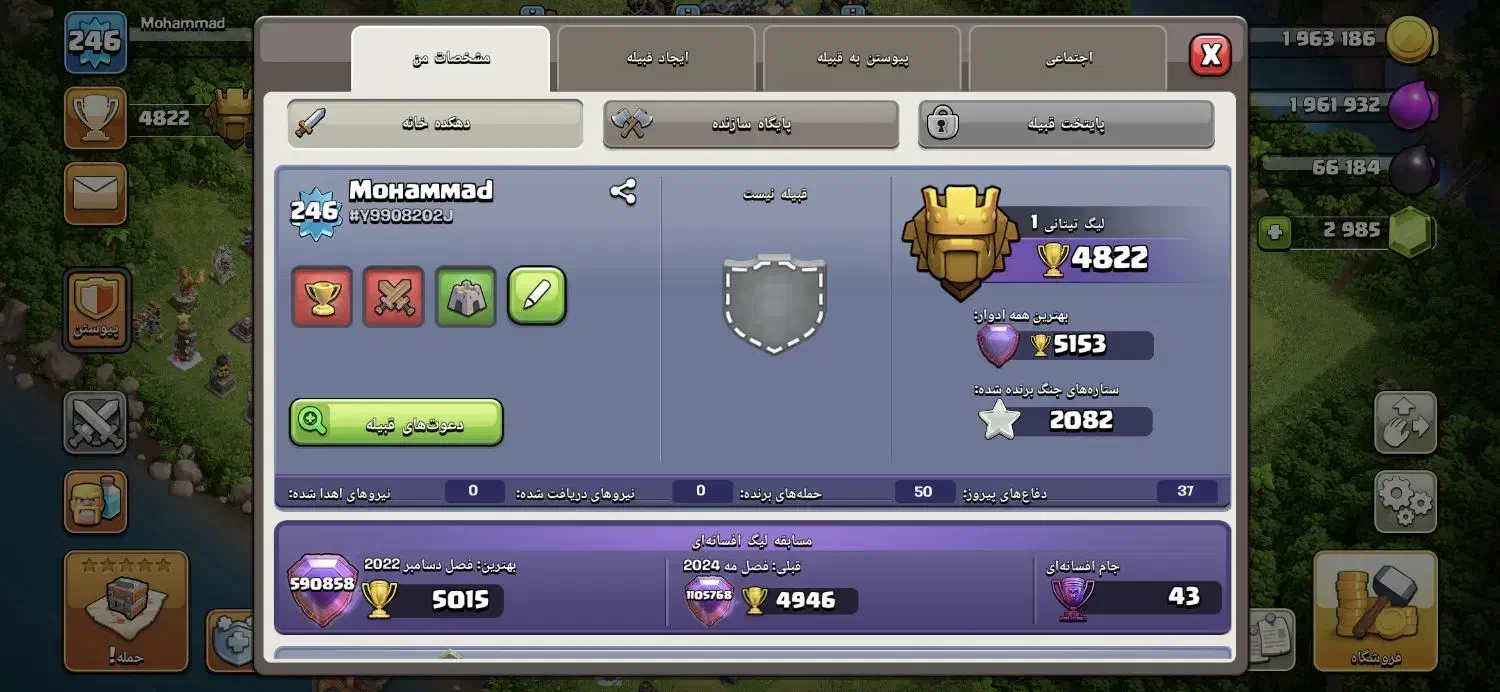Tap the green plus next to gems
This screenshot has height=692, width=1500.
1275,233
